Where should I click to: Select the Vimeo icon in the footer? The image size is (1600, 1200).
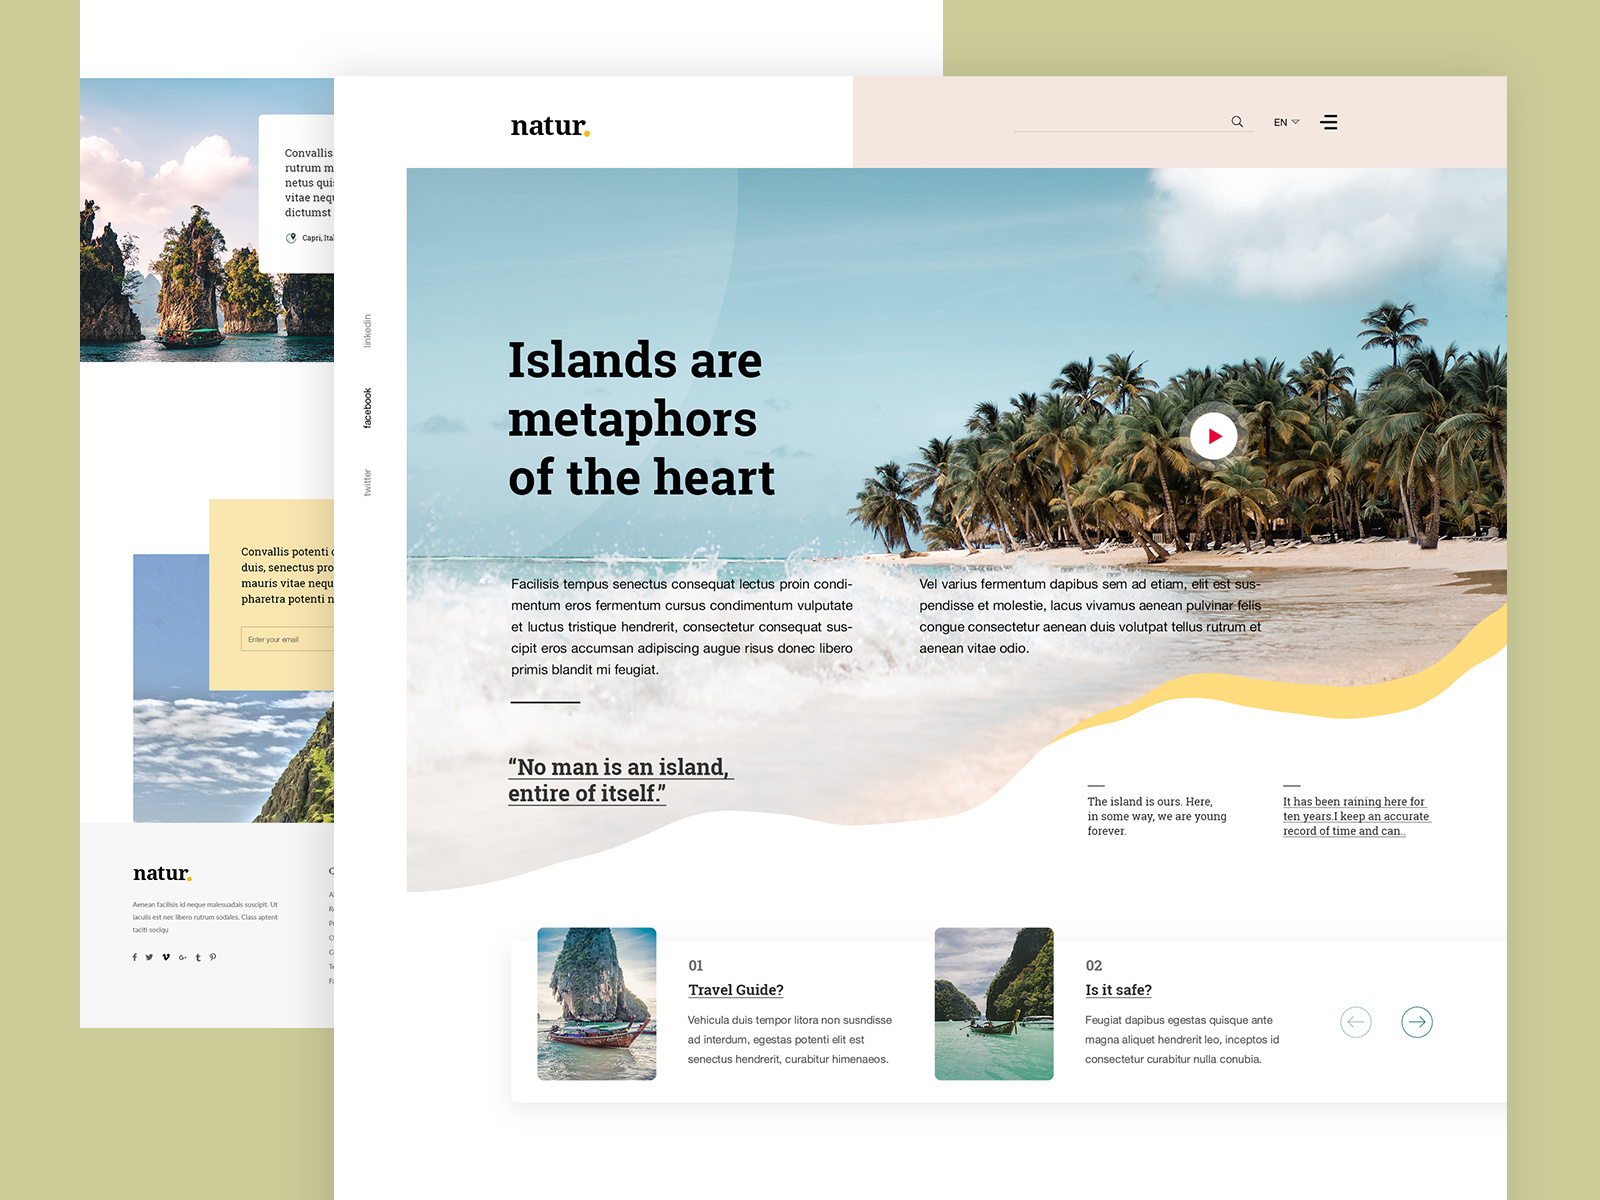click(x=165, y=957)
